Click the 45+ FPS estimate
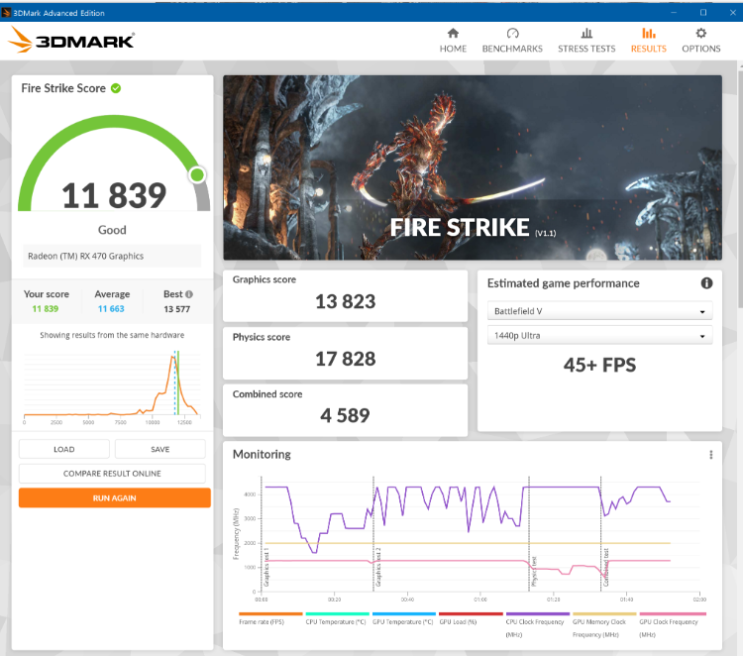 point(599,365)
